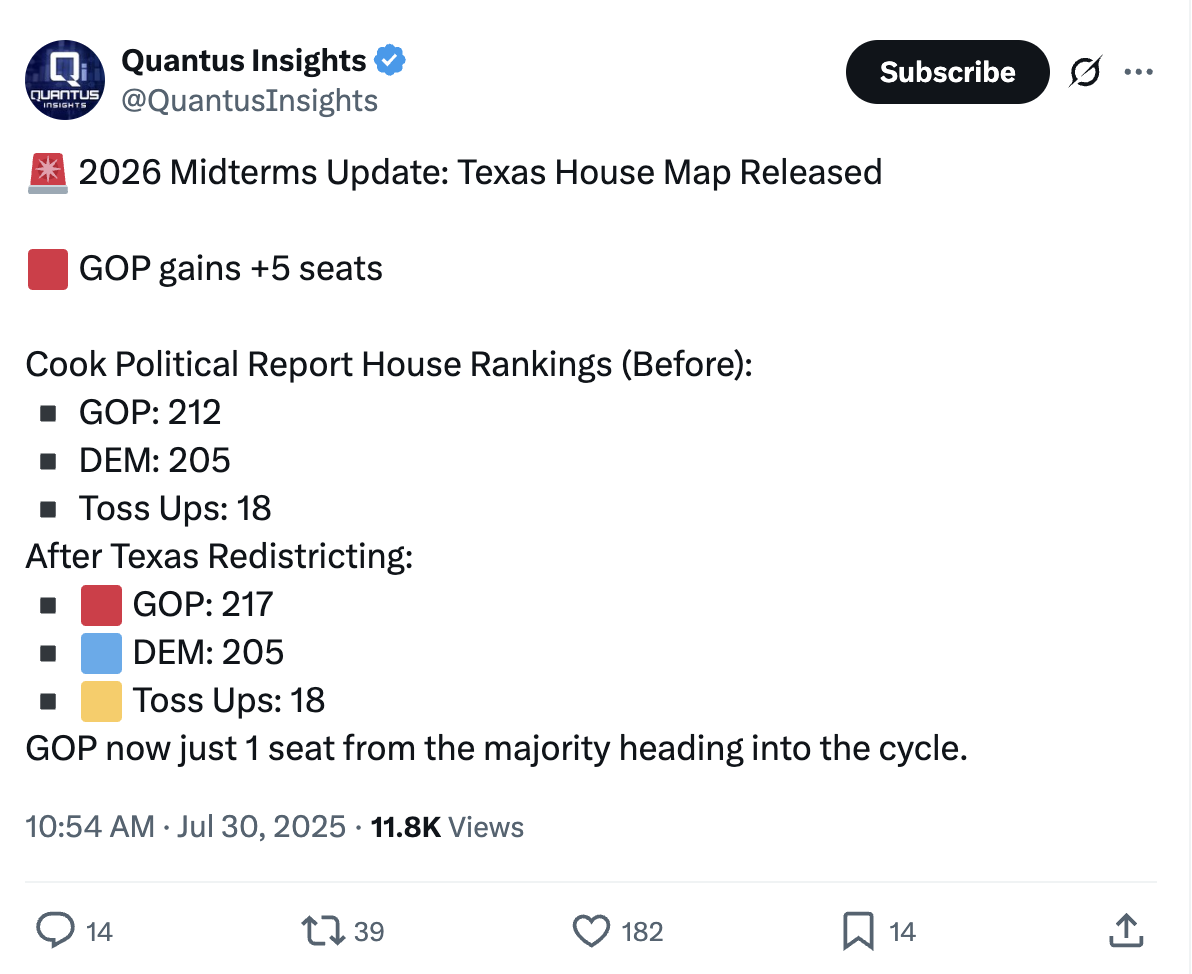Click the blue square beside DEM: 205

click(101, 653)
